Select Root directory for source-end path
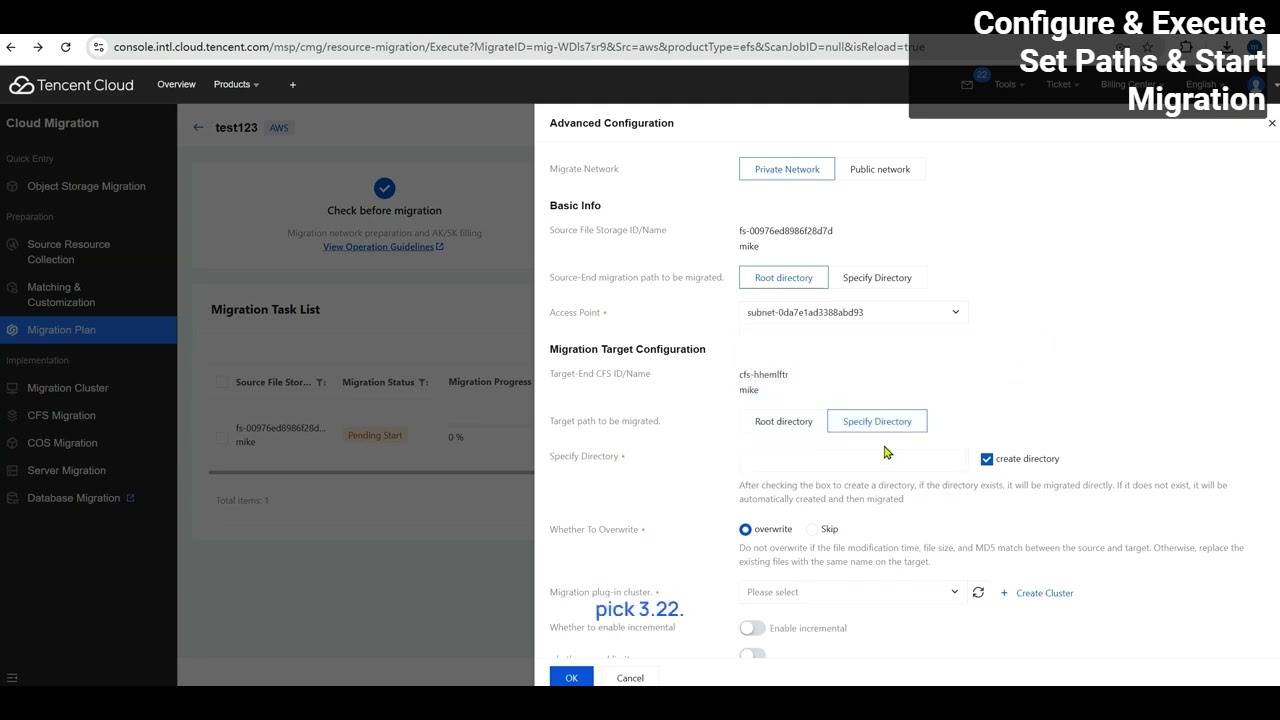Viewport: 1280px width, 720px height. pos(784,277)
